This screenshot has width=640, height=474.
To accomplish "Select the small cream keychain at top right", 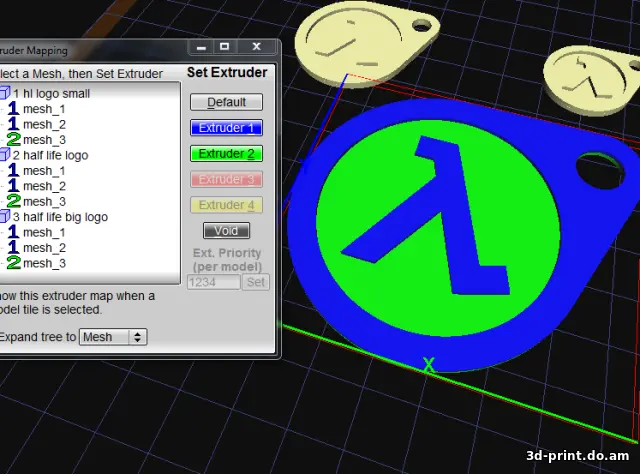I will point(592,82).
